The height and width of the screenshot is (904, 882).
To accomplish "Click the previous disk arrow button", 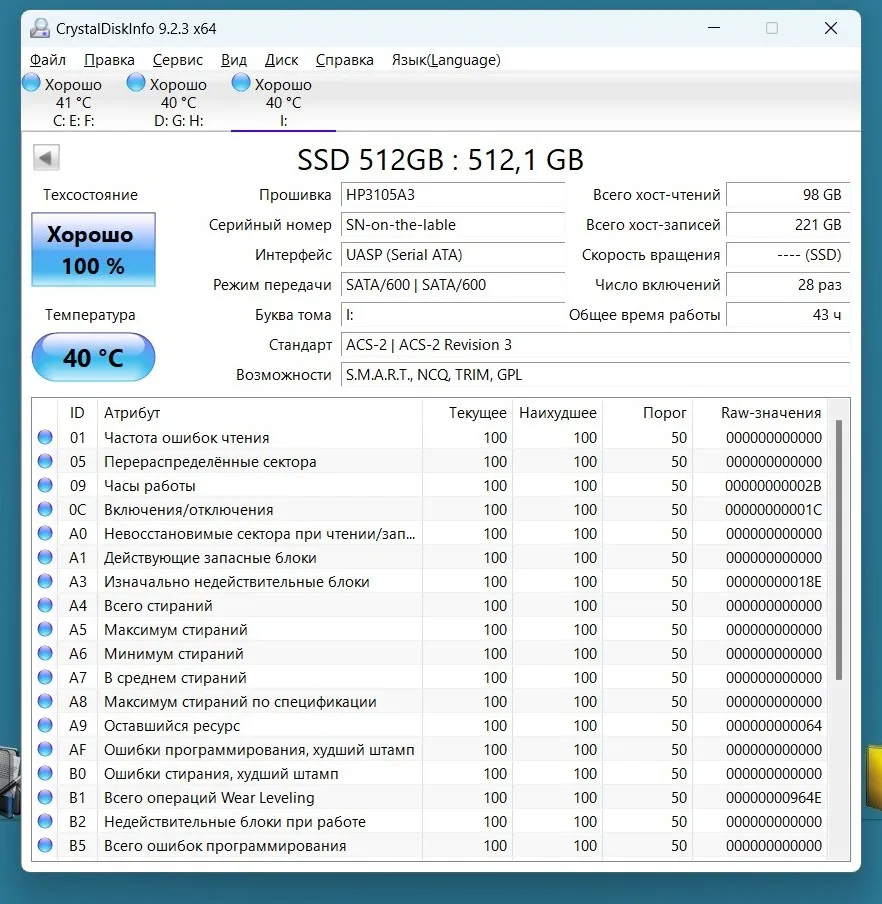I will [47, 158].
